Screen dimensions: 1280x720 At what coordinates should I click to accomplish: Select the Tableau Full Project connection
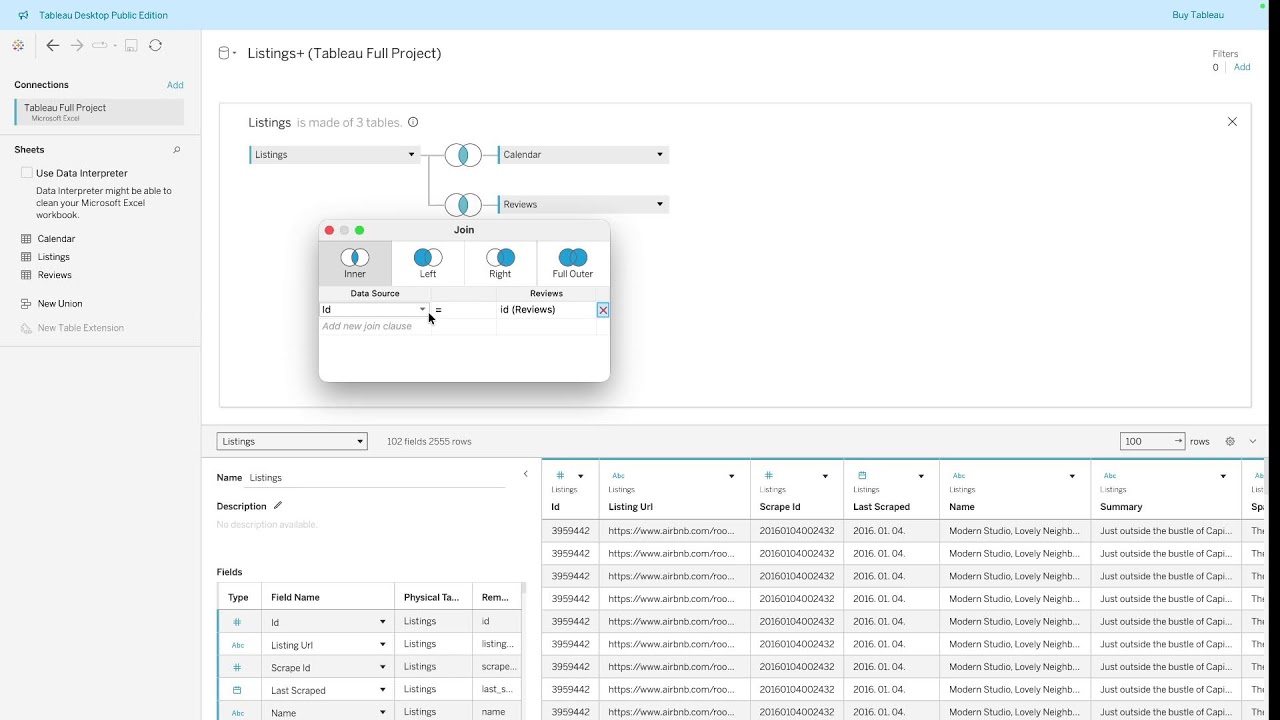(100, 112)
